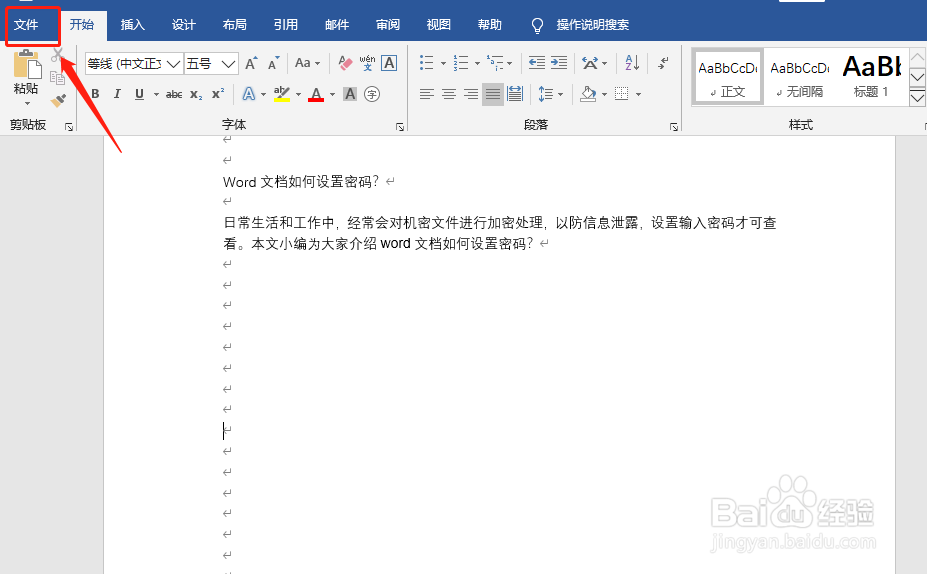927x574 pixels.
Task: Switch to the 邮件 tab
Action: (x=337, y=25)
